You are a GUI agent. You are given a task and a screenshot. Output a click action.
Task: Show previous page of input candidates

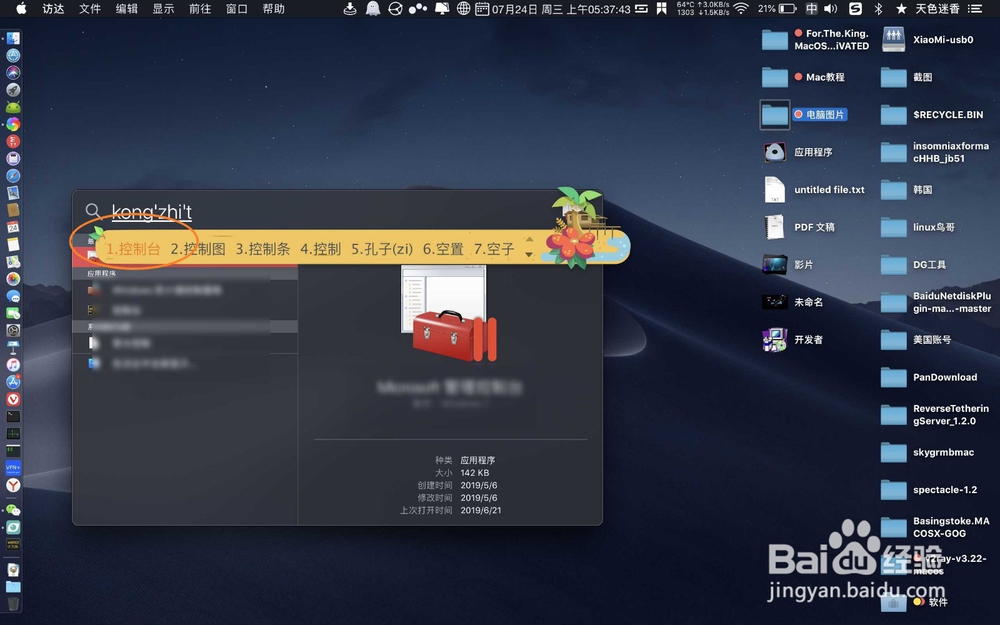(529, 240)
